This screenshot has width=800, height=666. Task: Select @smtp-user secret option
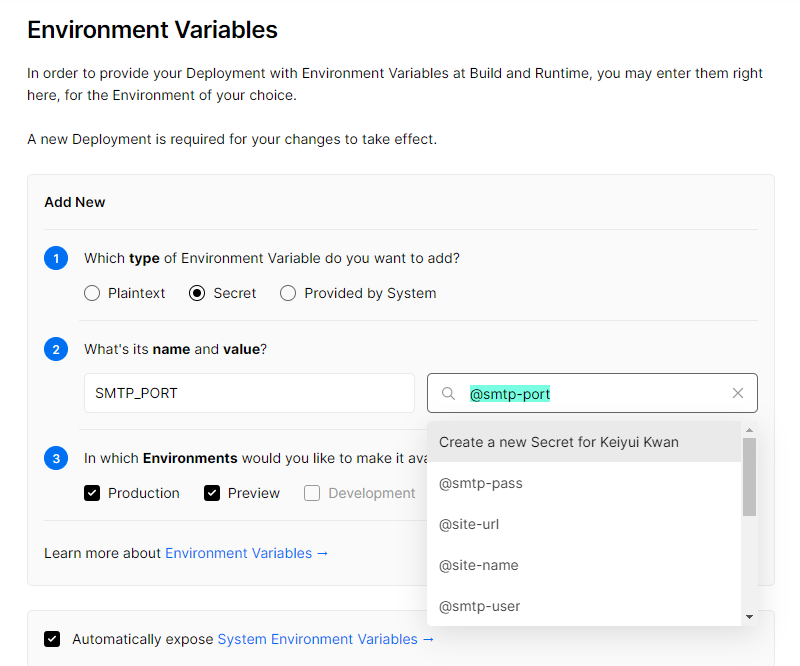click(584, 606)
